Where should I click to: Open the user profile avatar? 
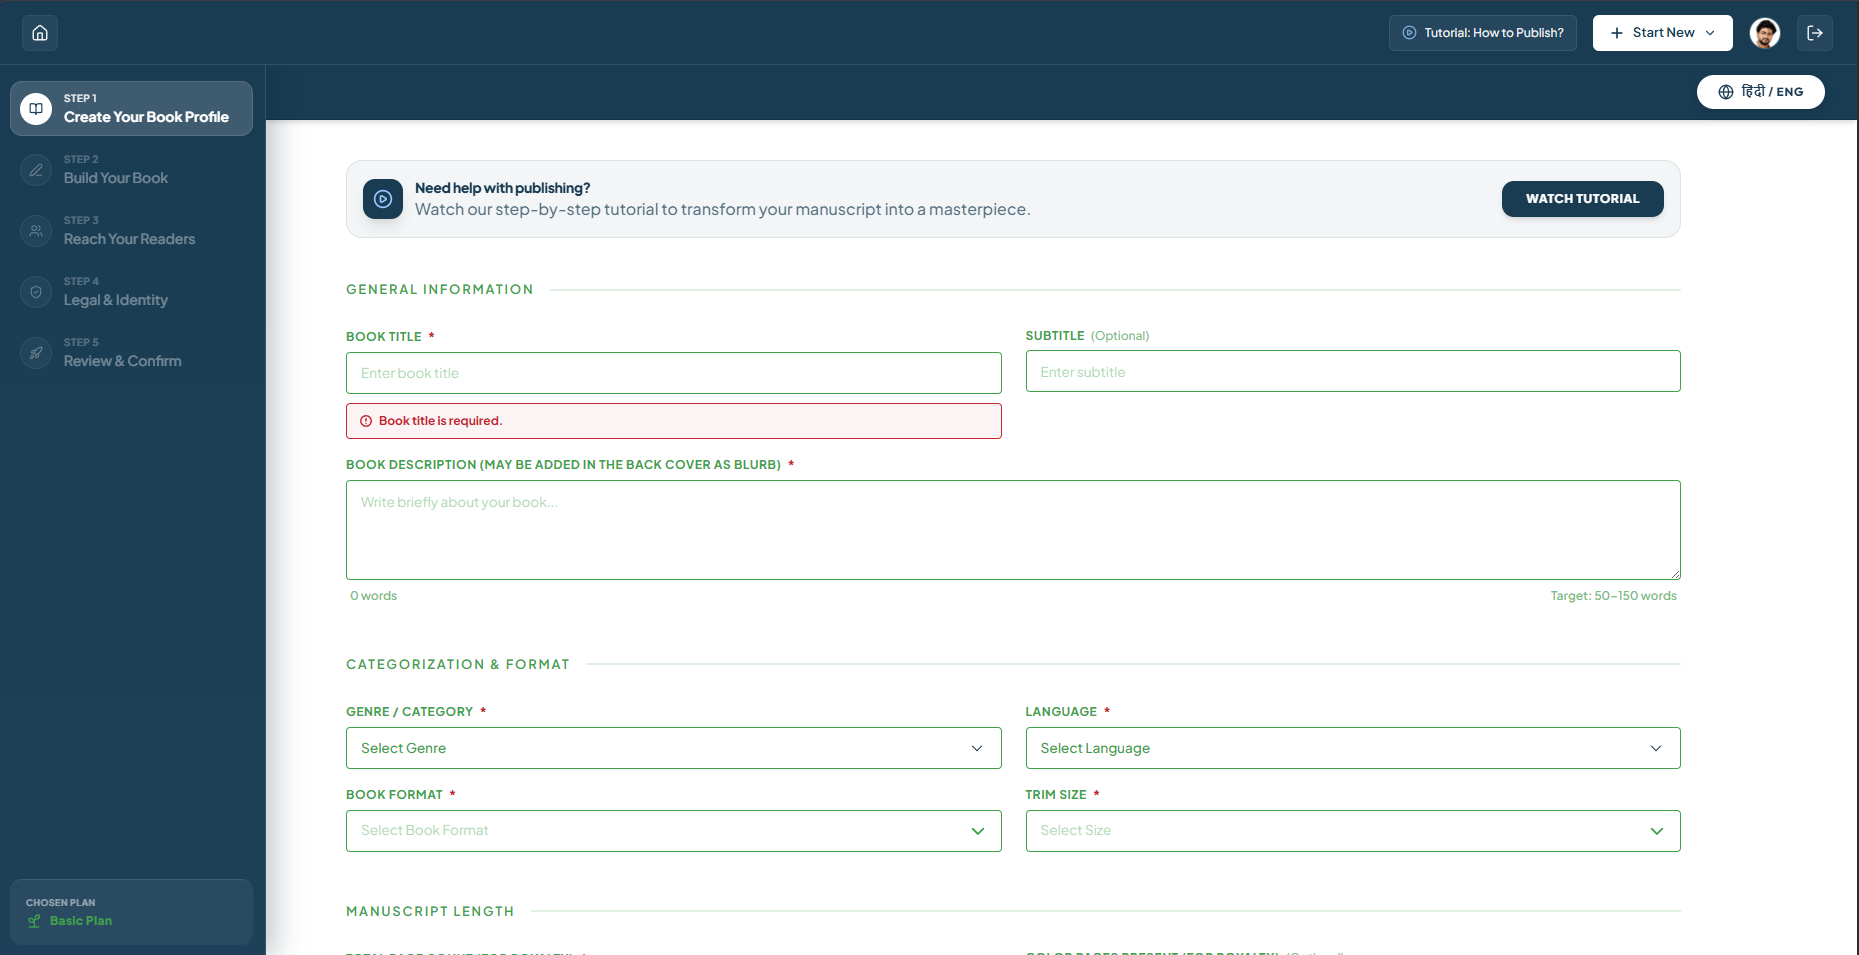tap(1765, 33)
